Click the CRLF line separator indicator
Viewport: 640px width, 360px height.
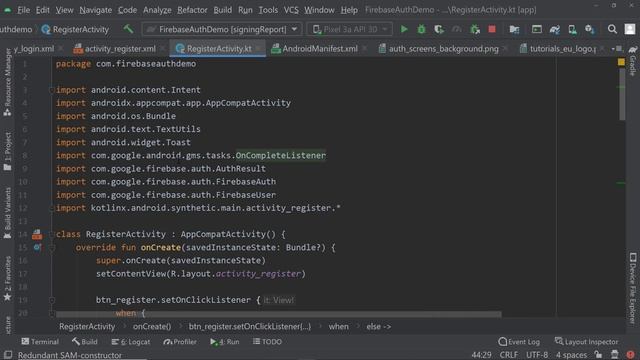coord(509,355)
